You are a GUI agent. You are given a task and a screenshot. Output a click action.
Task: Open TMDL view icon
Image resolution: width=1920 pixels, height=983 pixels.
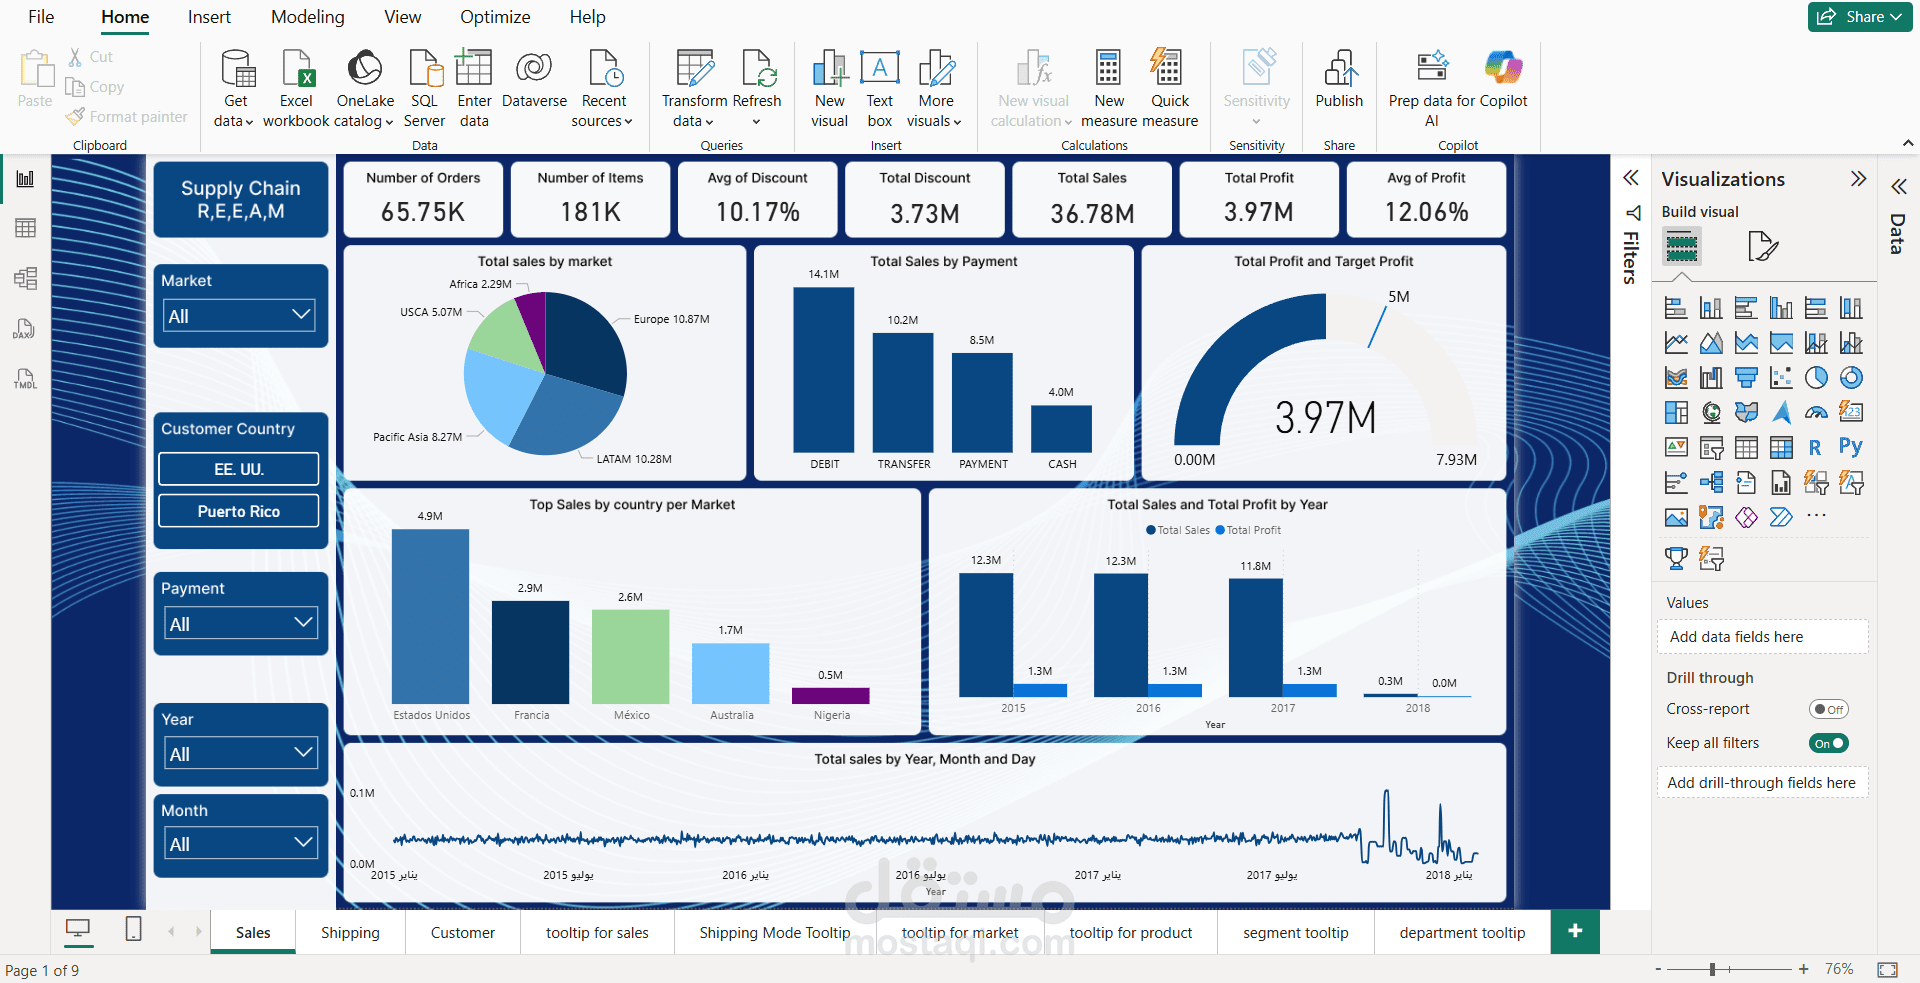(25, 379)
